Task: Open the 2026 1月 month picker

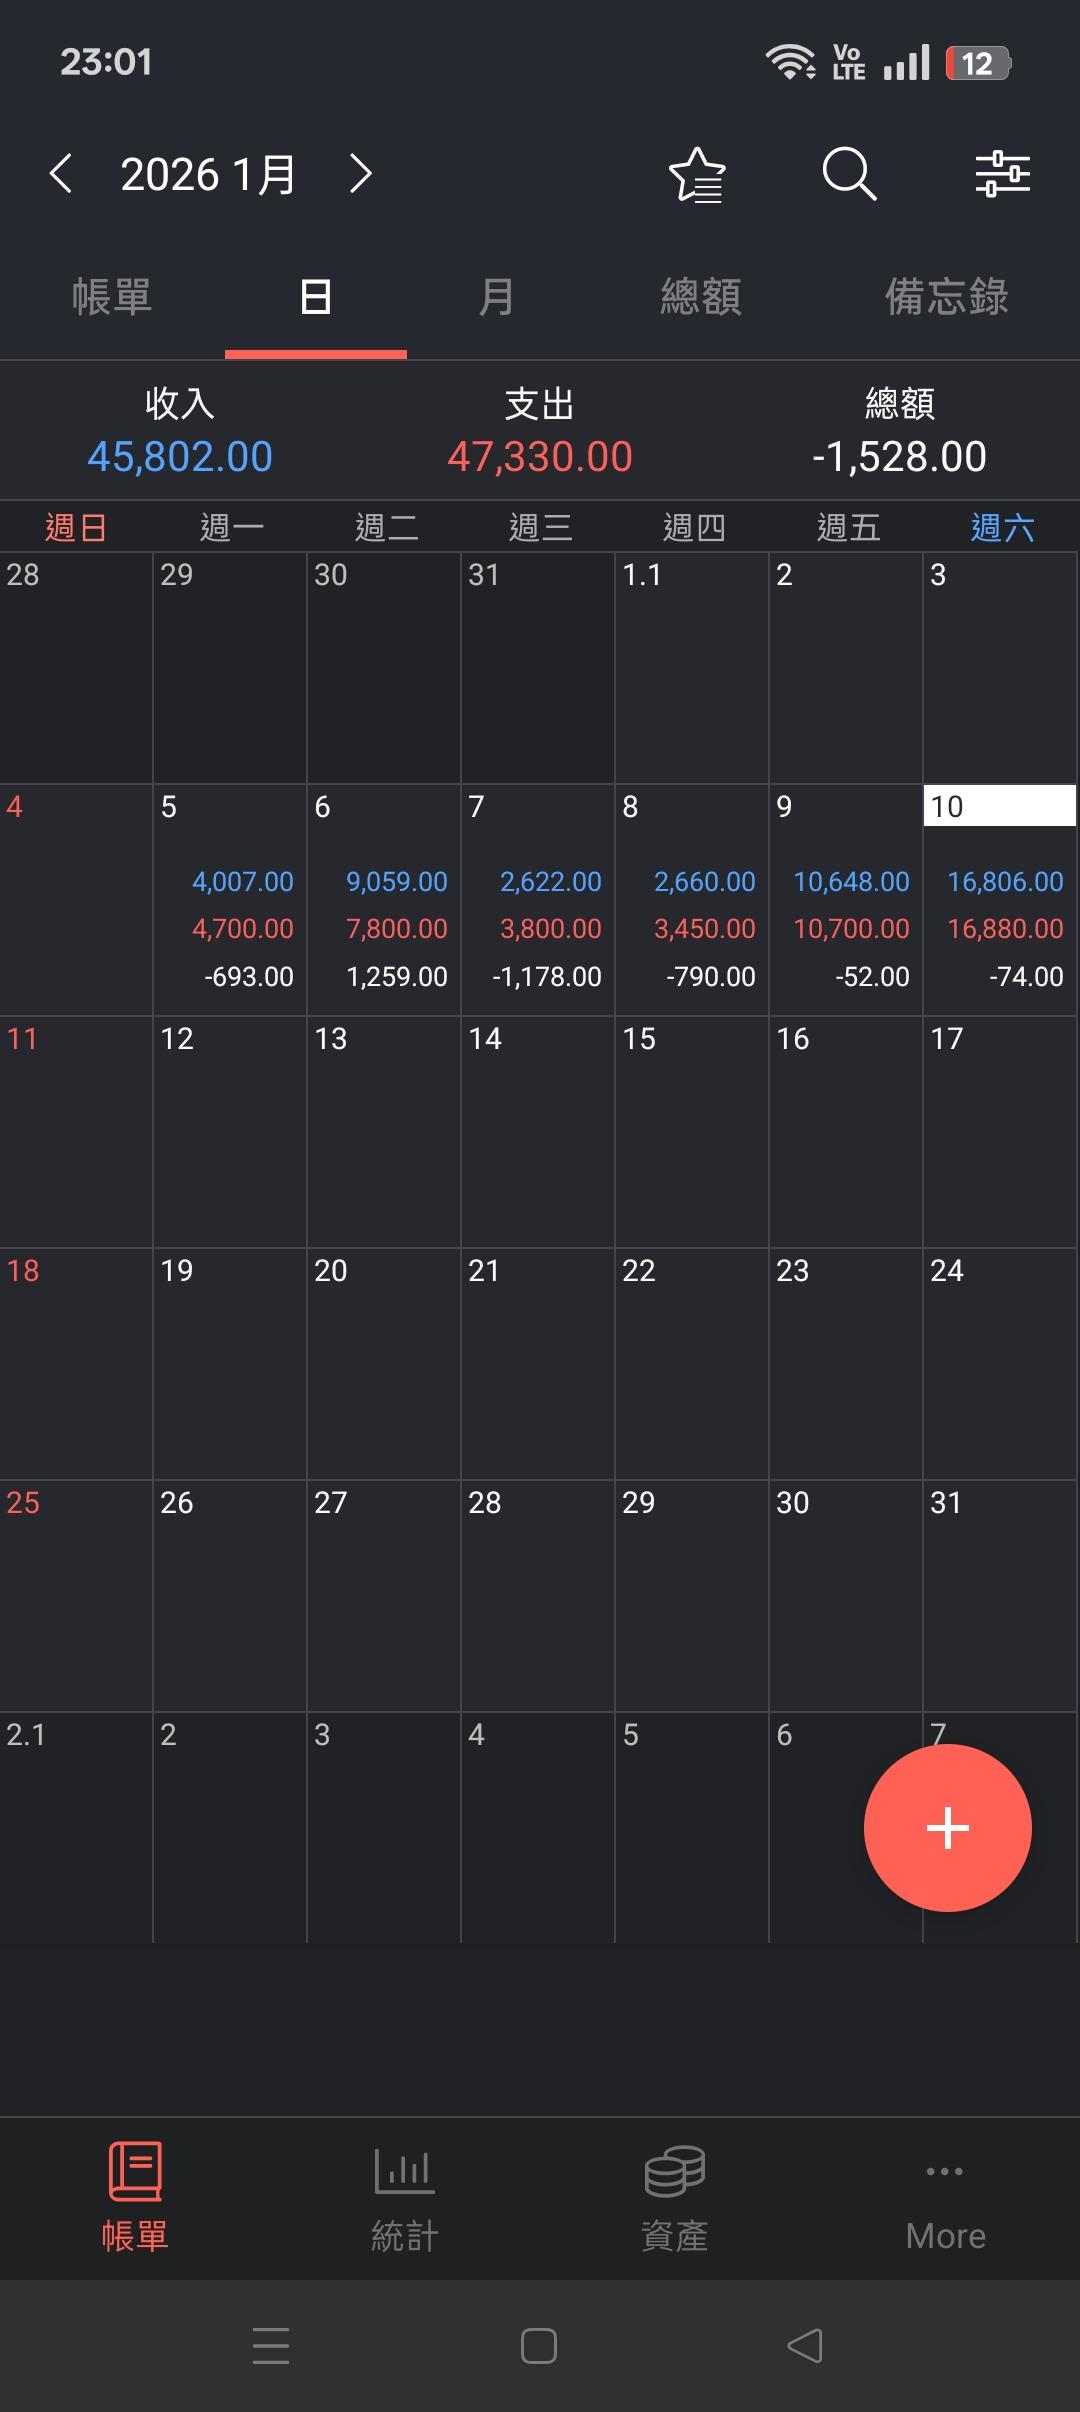Action: tap(208, 175)
